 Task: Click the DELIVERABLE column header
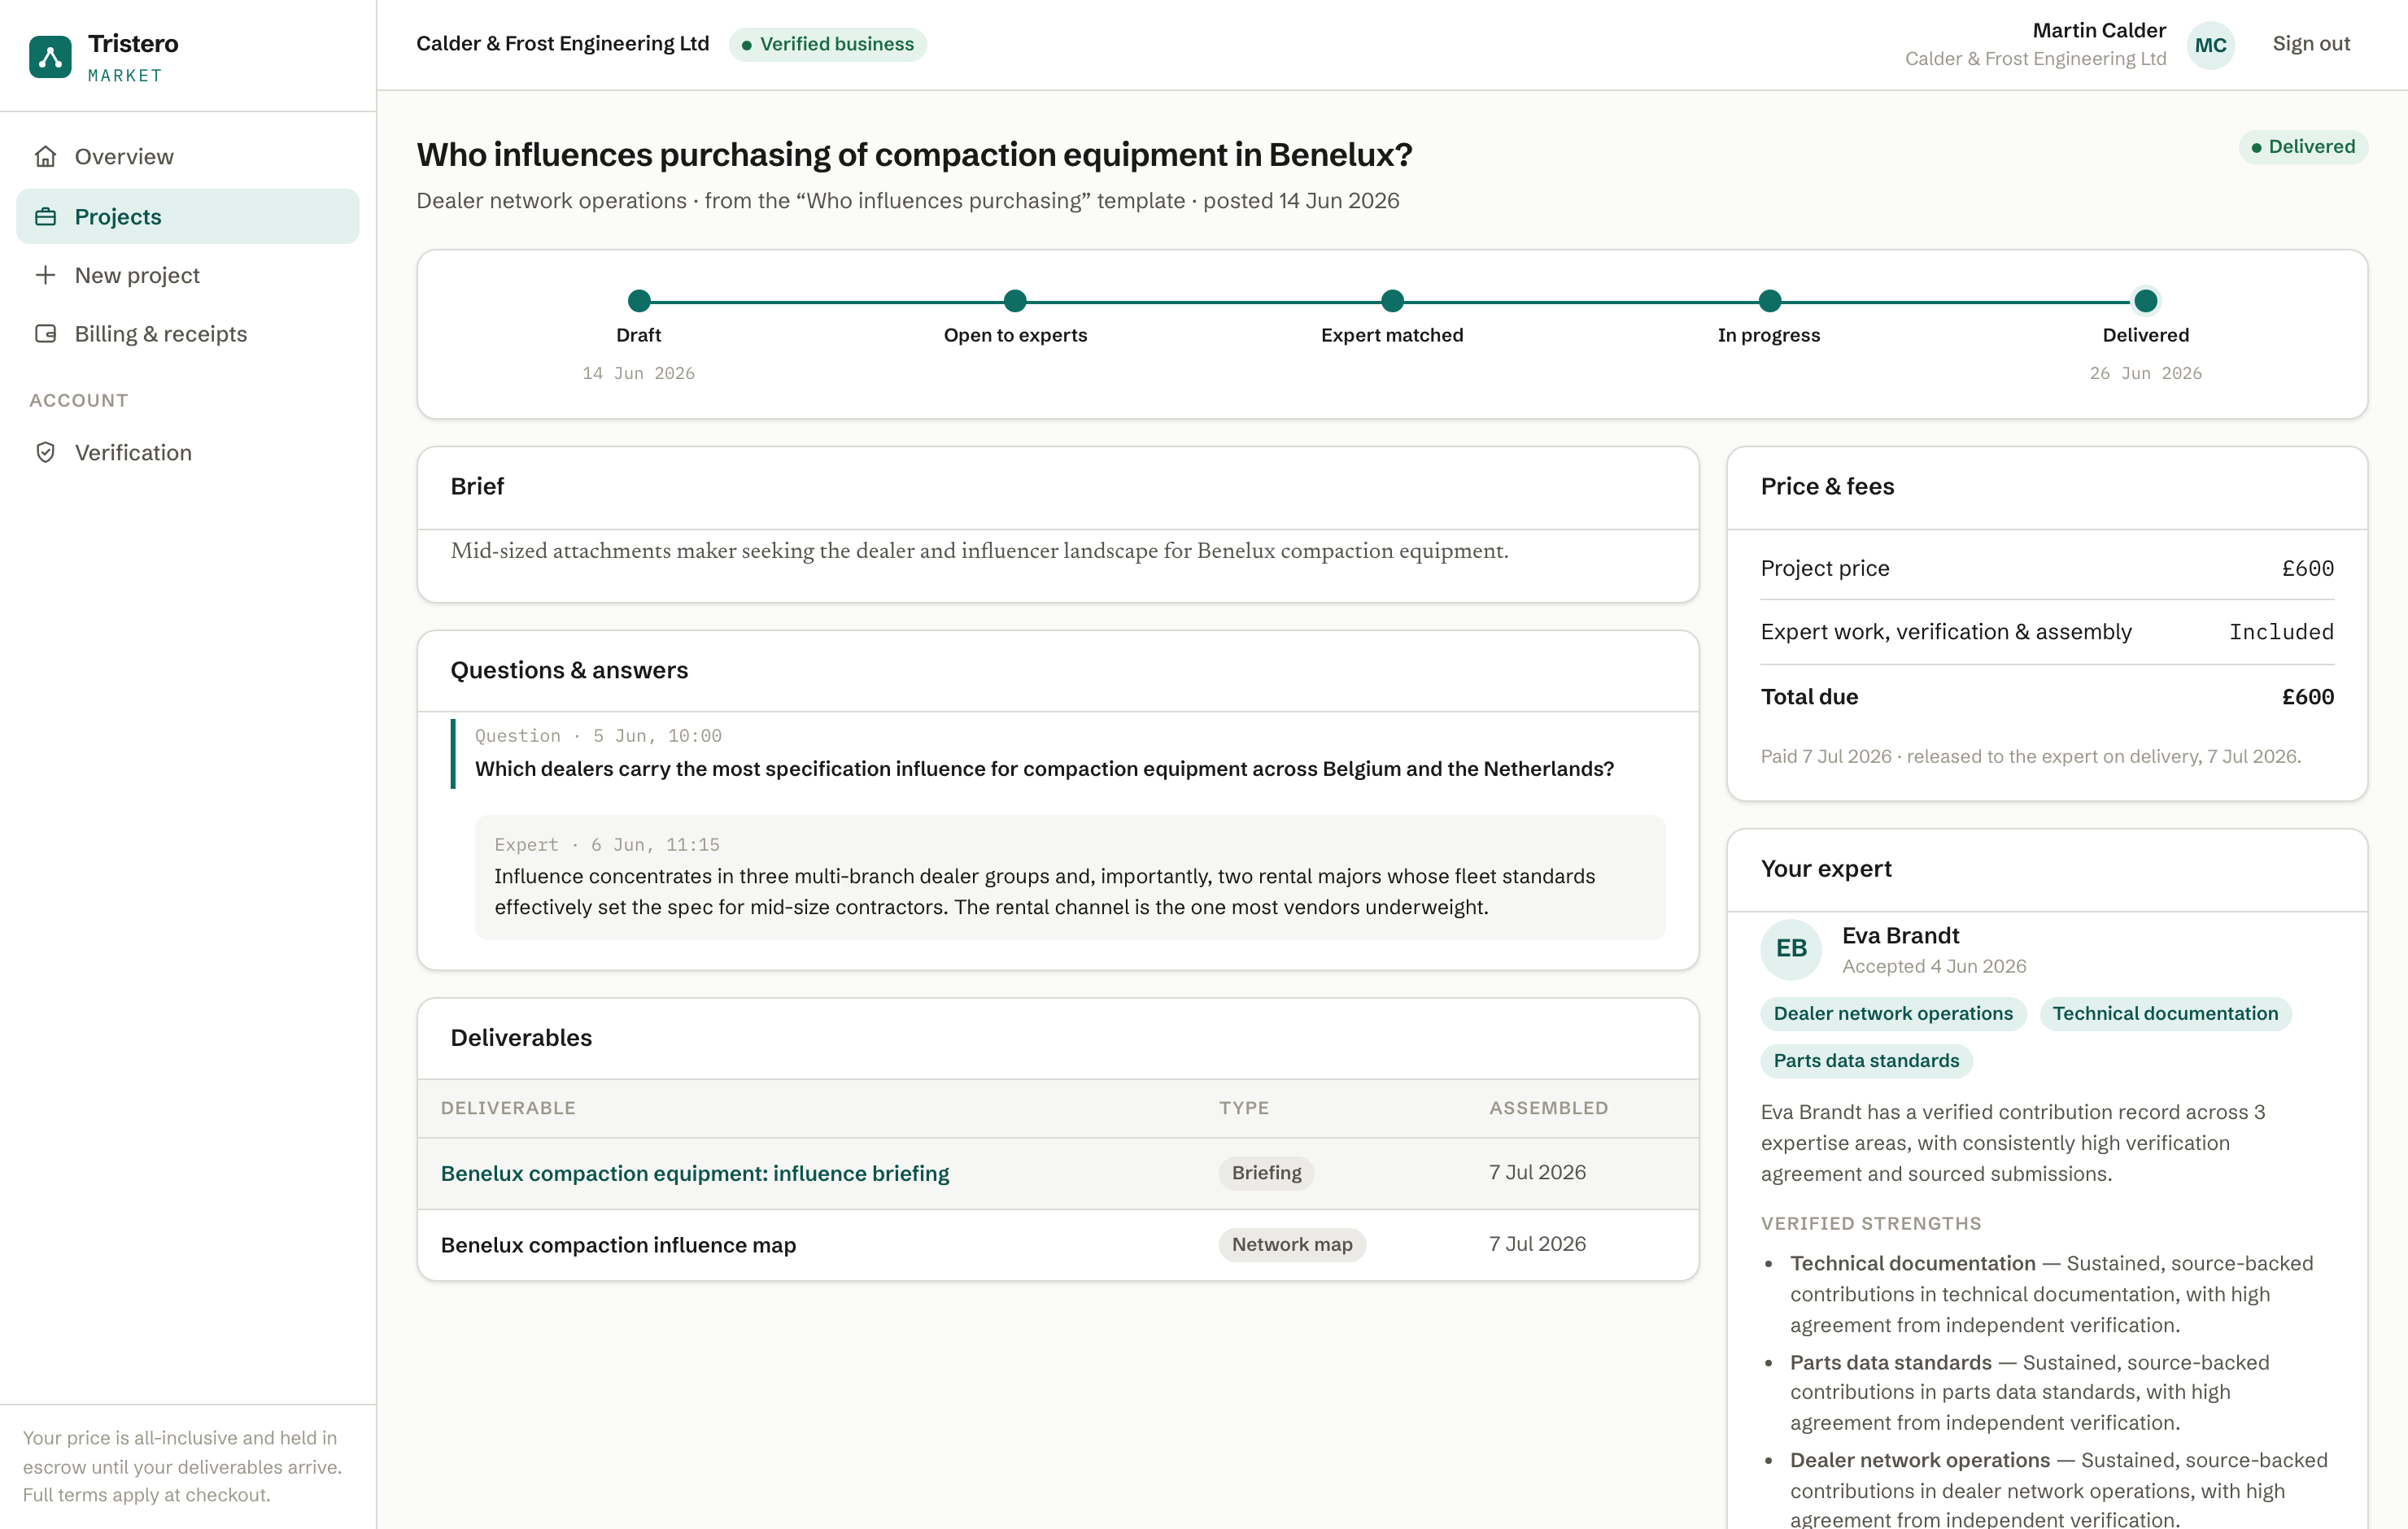click(508, 1108)
